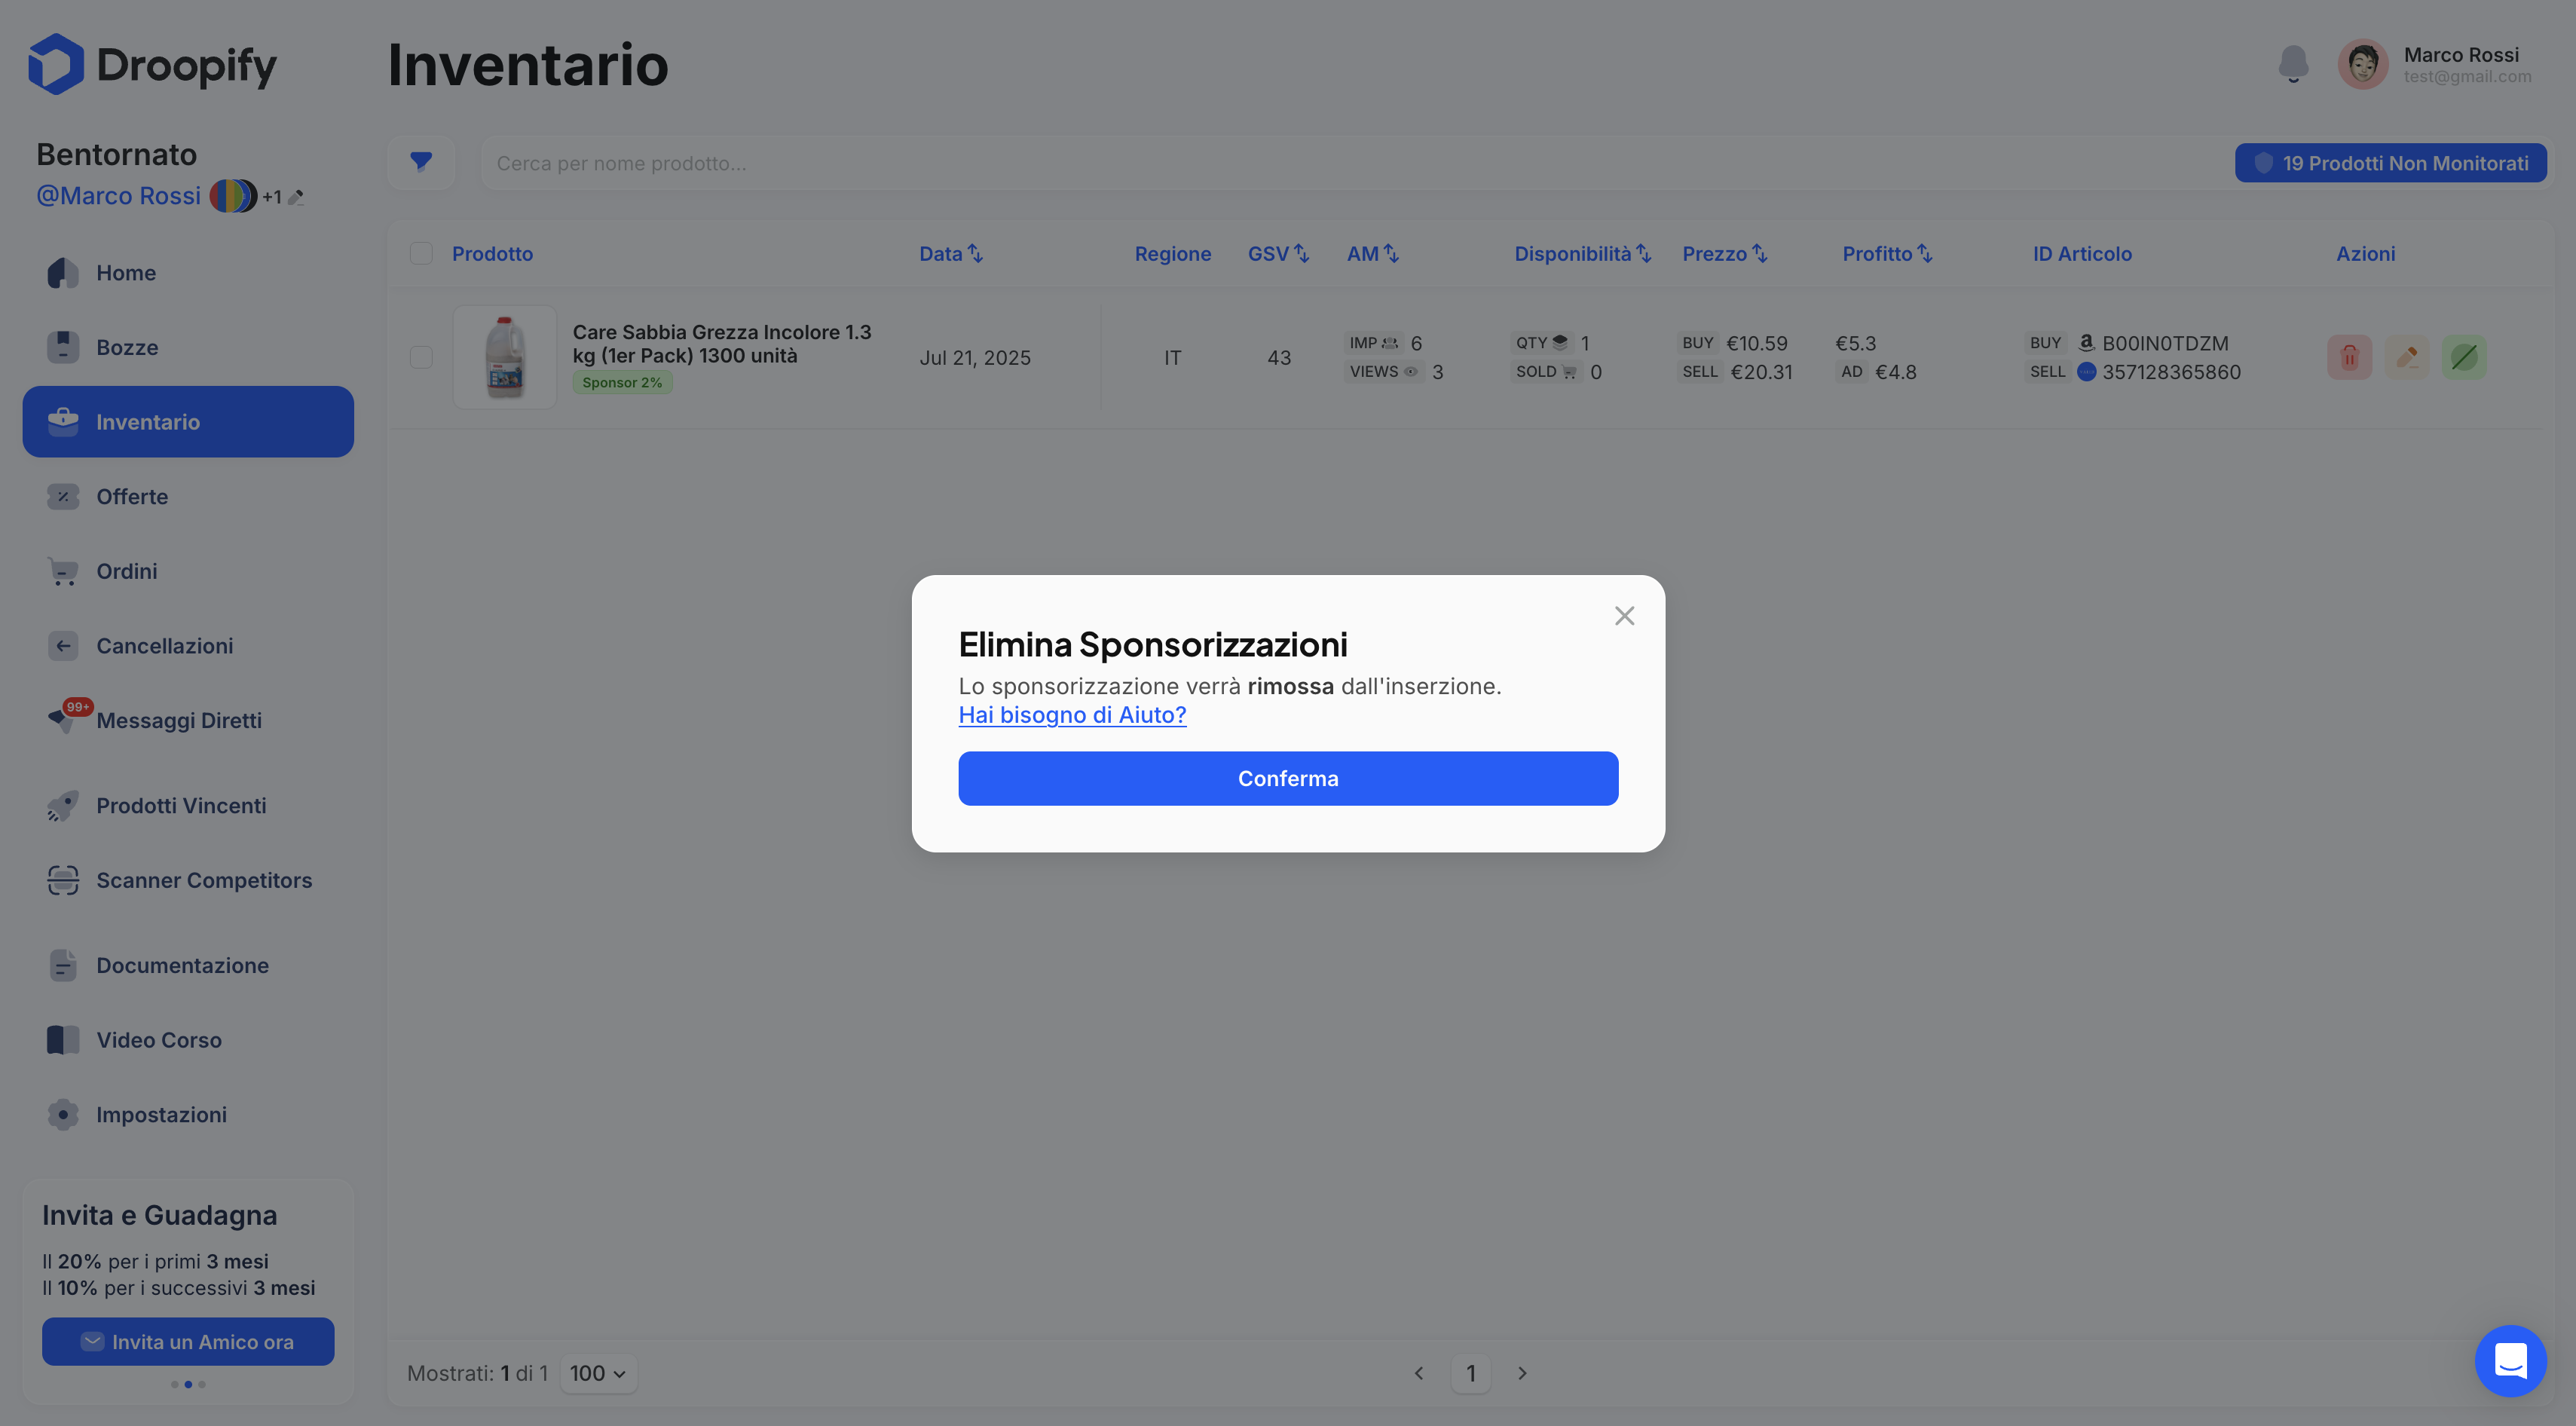Open Cancellazioni in the sidebar

point(188,646)
